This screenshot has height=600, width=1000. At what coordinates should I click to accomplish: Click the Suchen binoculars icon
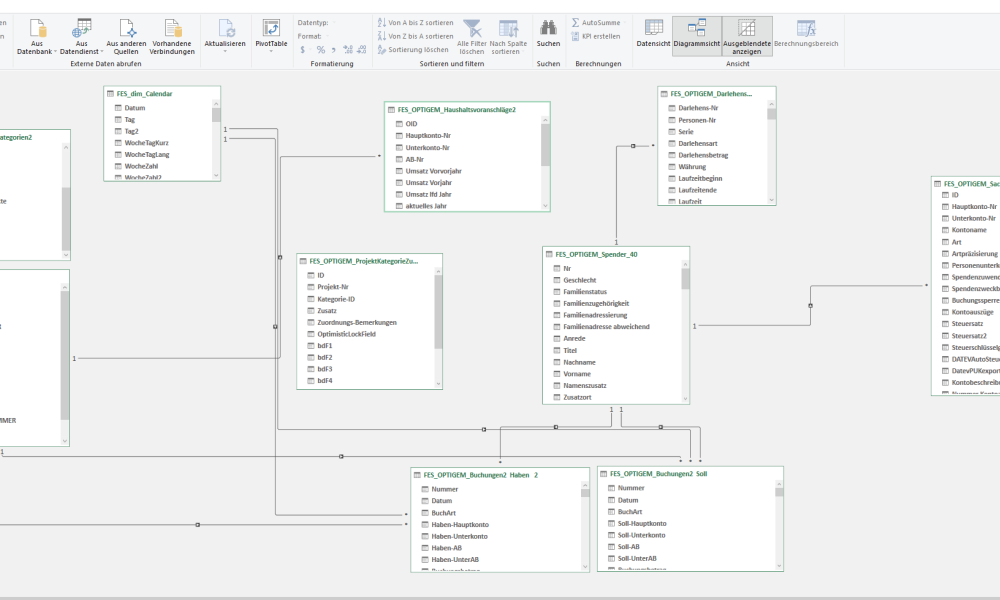[548, 27]
